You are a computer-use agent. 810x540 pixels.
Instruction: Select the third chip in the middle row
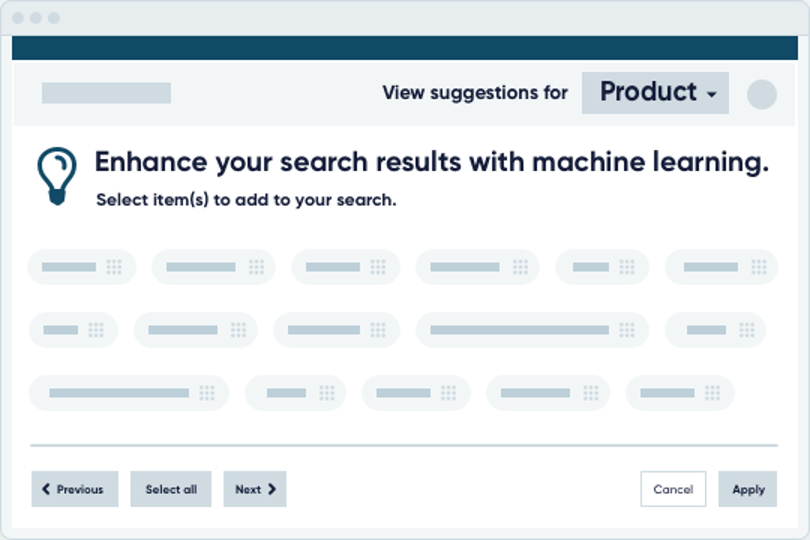(336, 330)
